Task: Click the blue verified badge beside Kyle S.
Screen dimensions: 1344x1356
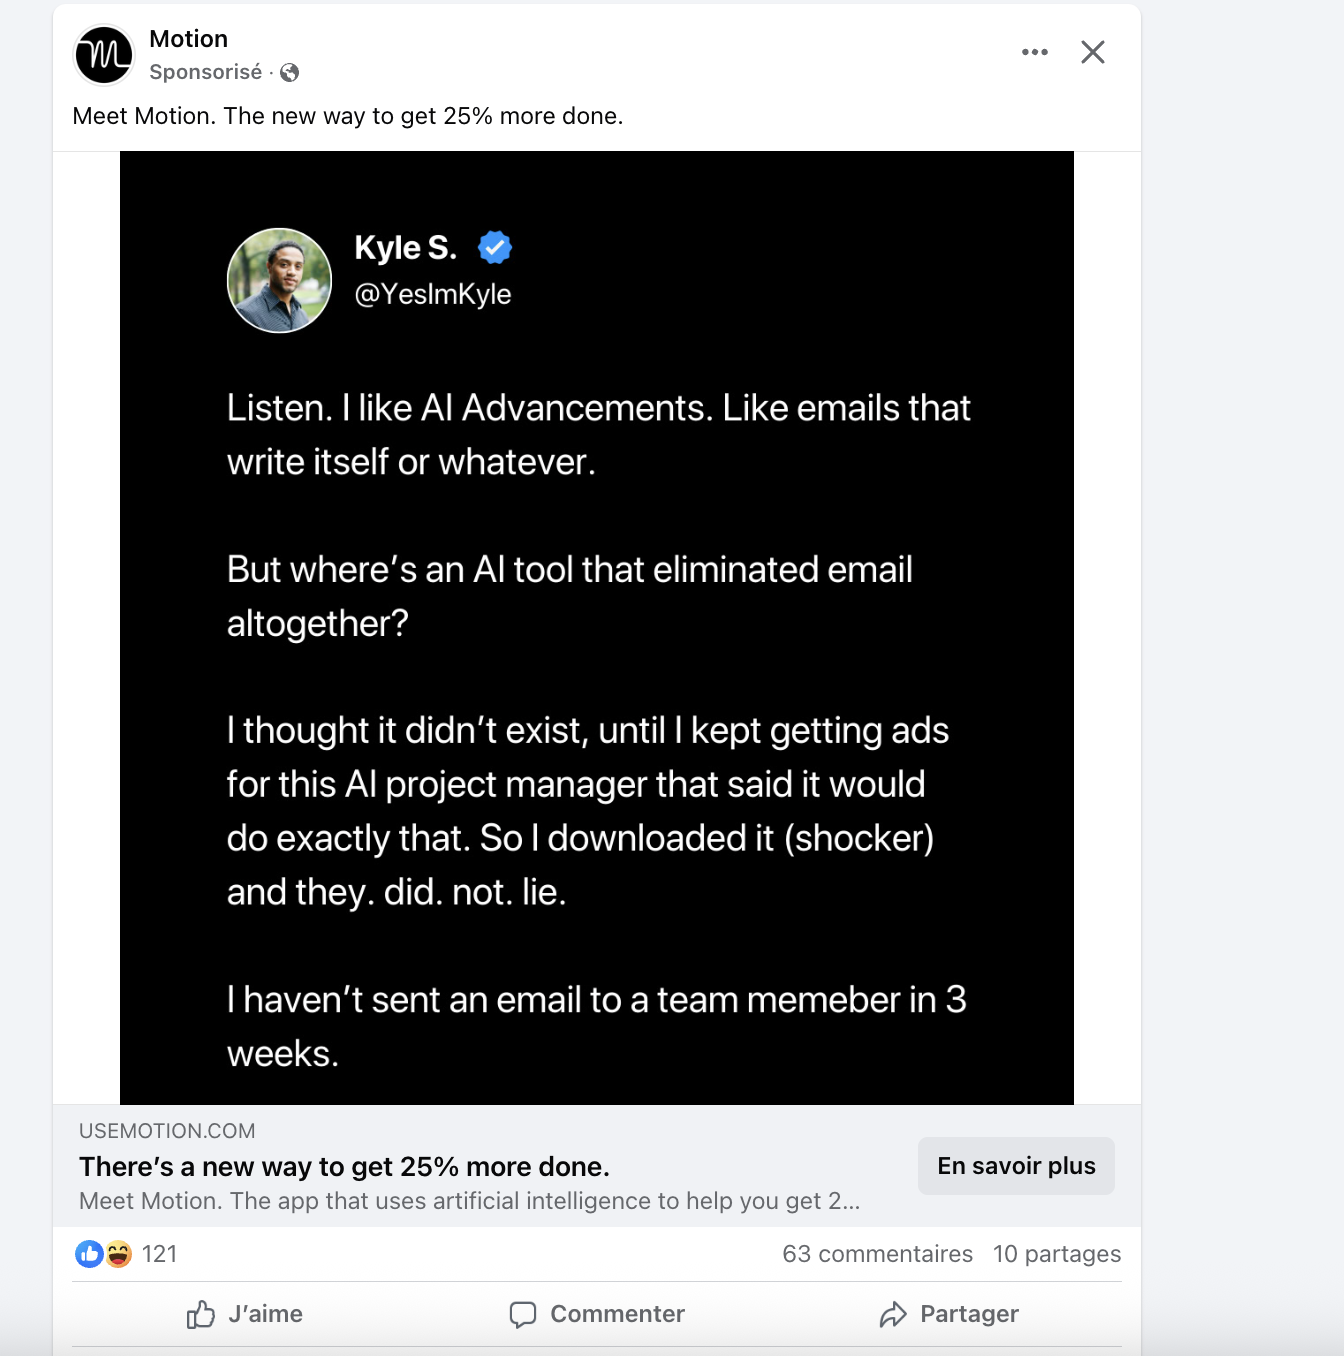Action: click(x=495, y=247)
